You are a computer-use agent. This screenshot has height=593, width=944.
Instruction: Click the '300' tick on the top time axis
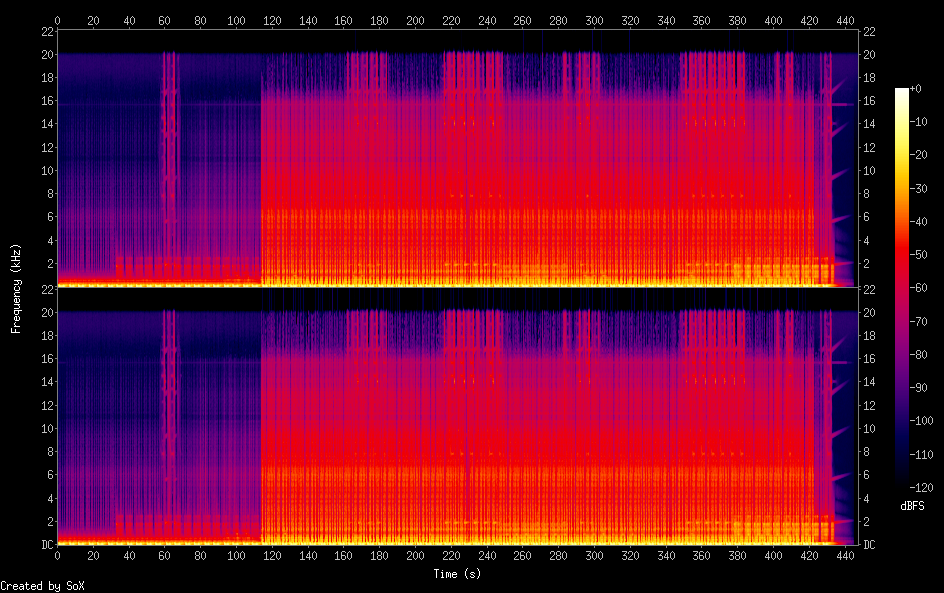[x=595, y=19]
